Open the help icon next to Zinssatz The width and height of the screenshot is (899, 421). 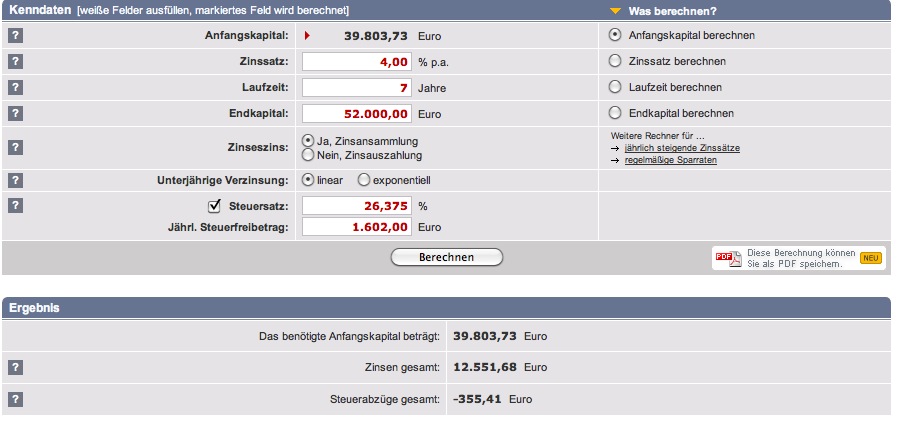click(15, 61)
